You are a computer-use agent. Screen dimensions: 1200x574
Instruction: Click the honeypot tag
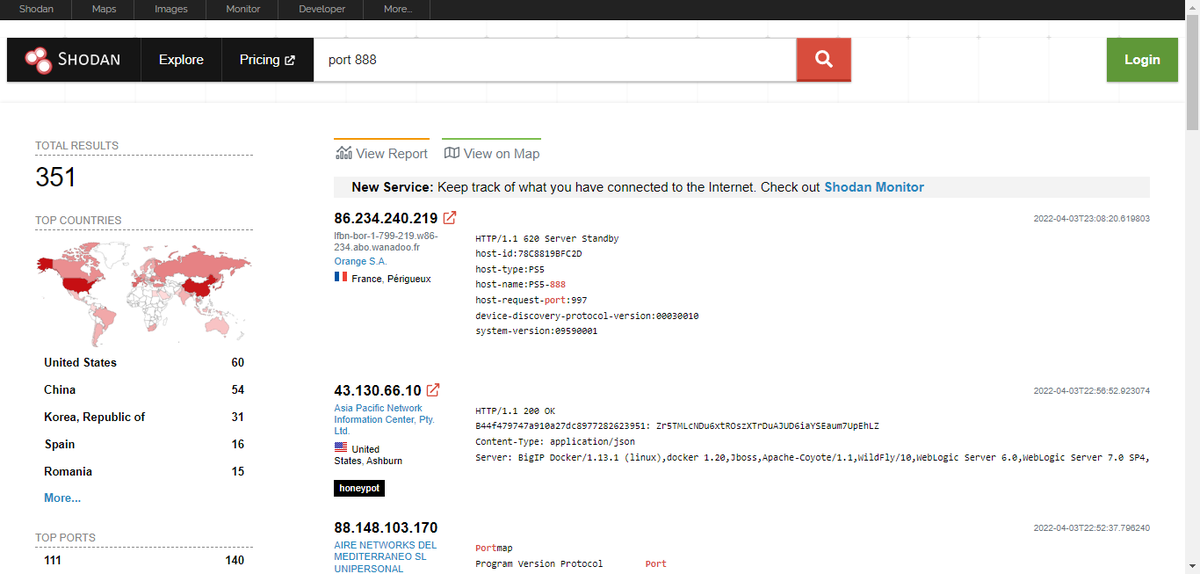coord(359,488)
